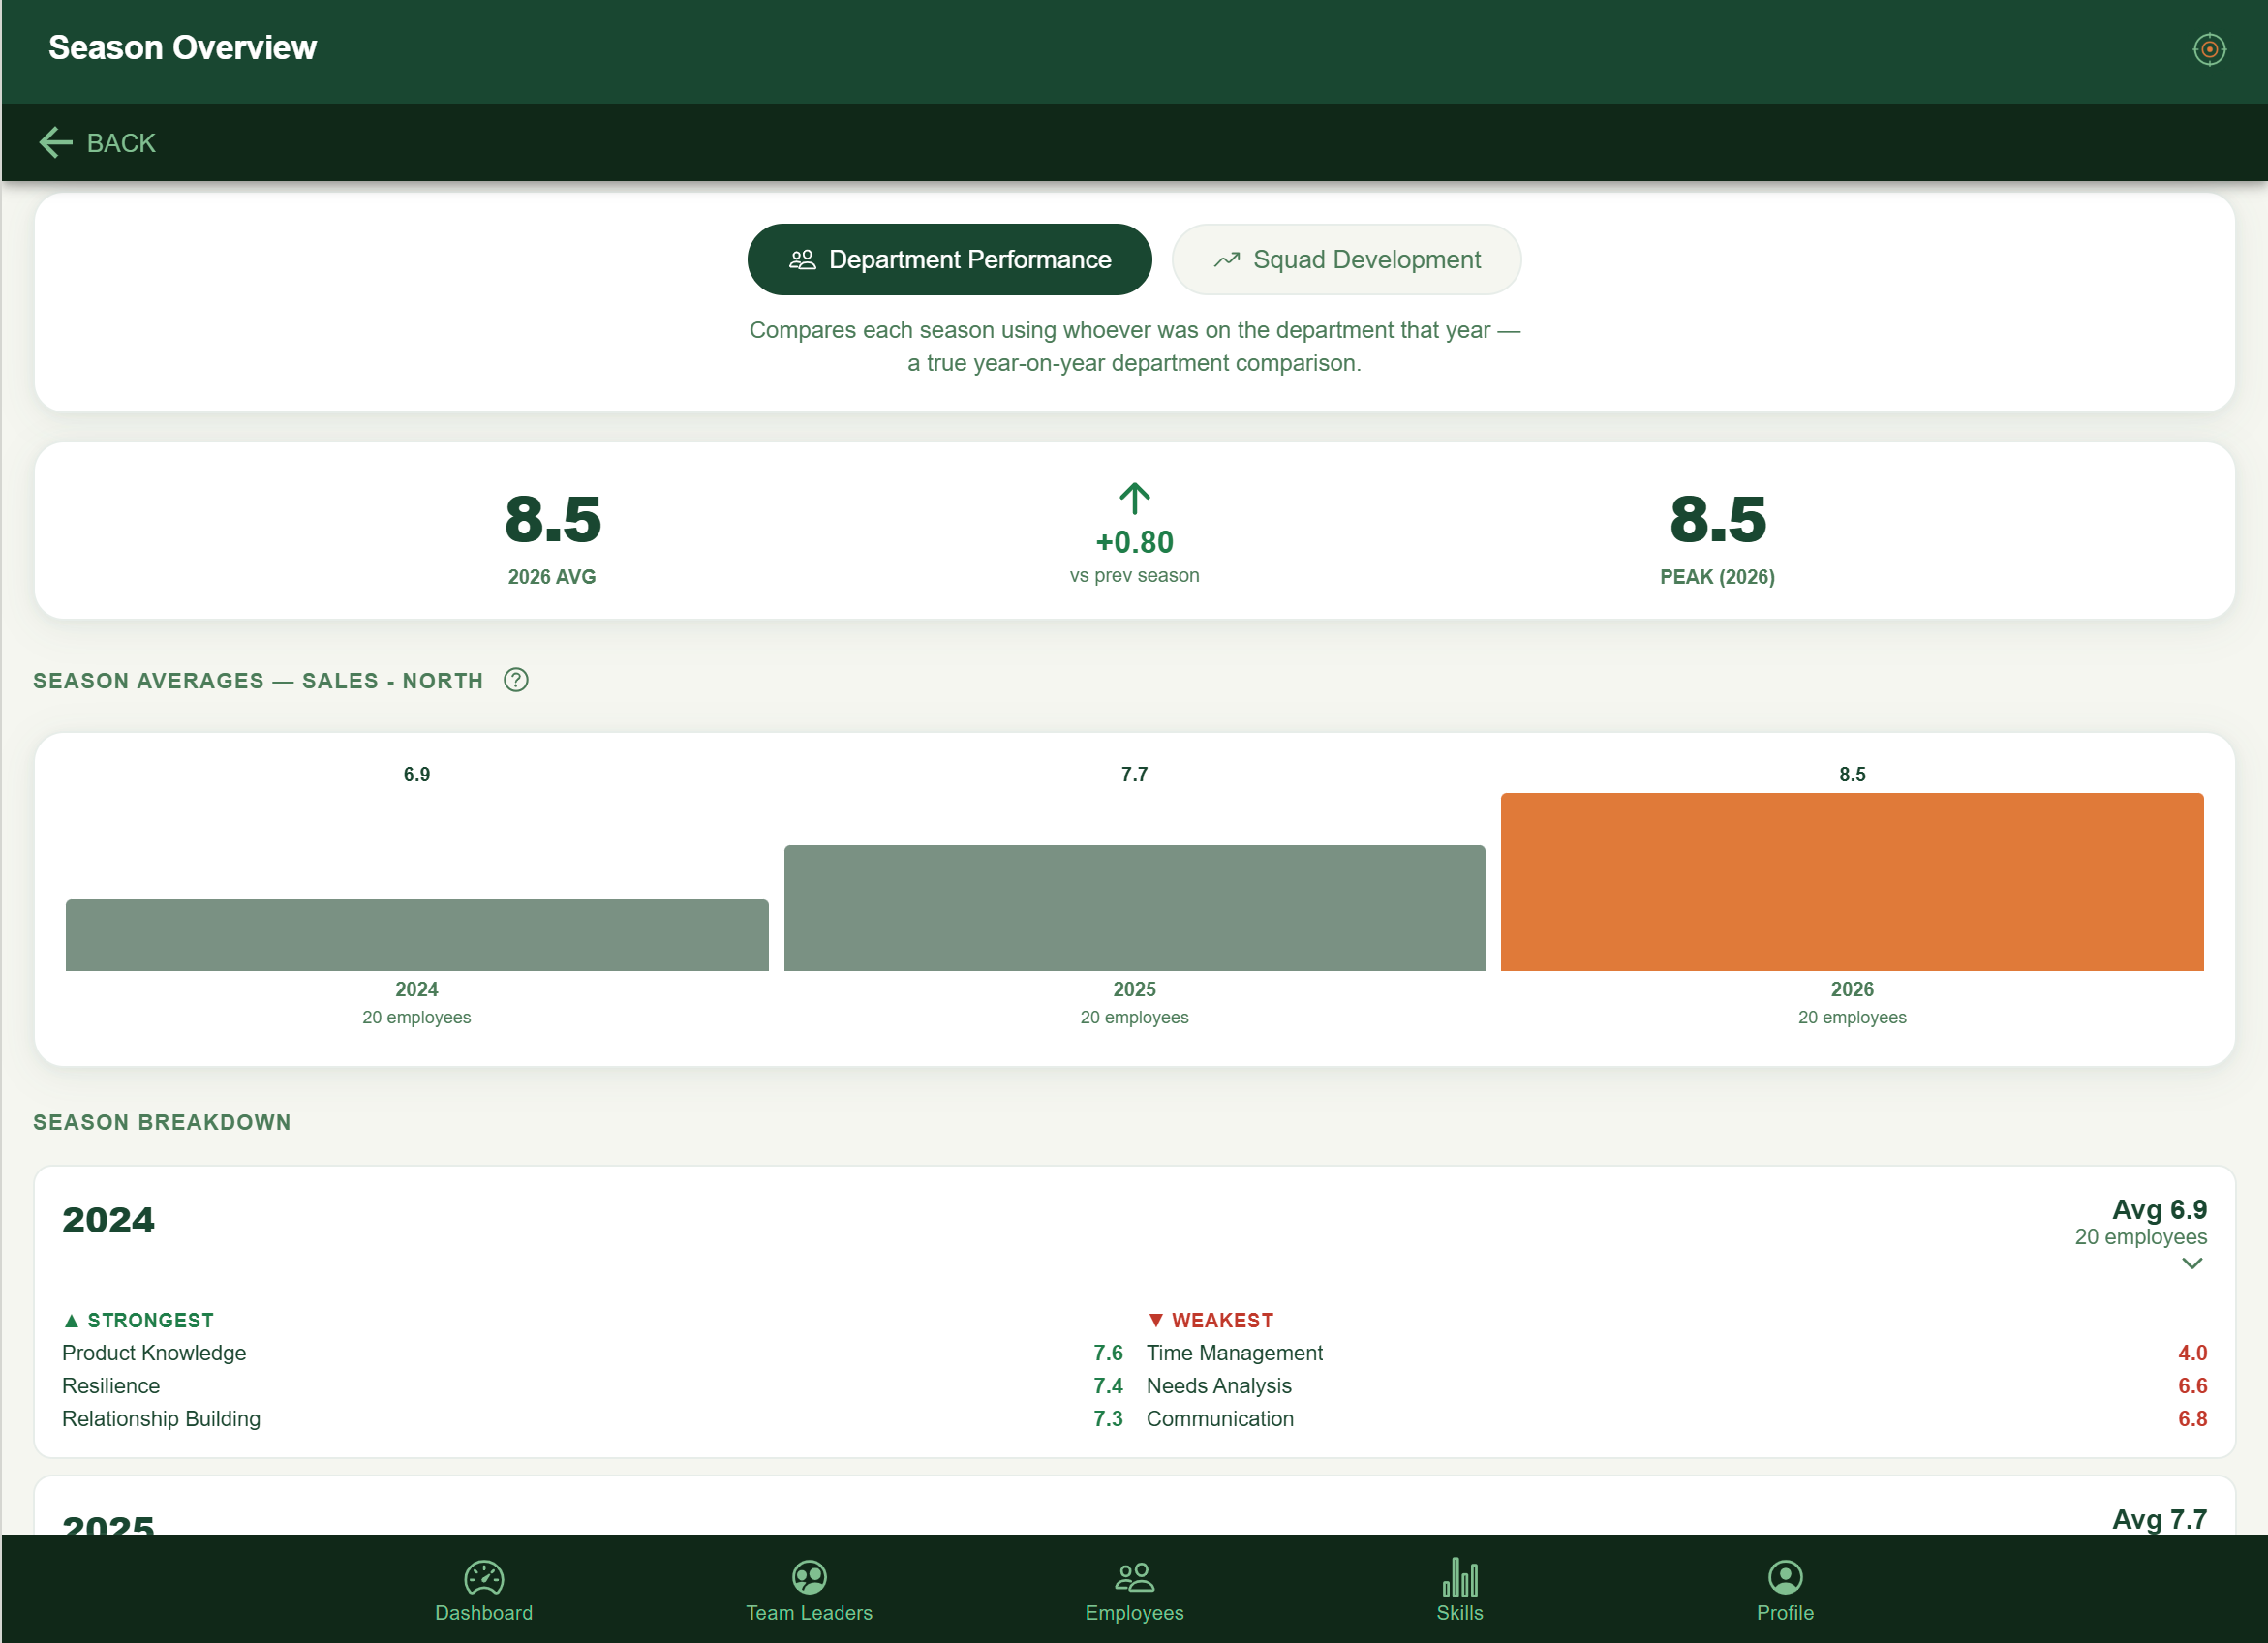Select the orange 2026 season bar
This screenshot has height=1643, width=2268.
click(x=1852, y=882)
